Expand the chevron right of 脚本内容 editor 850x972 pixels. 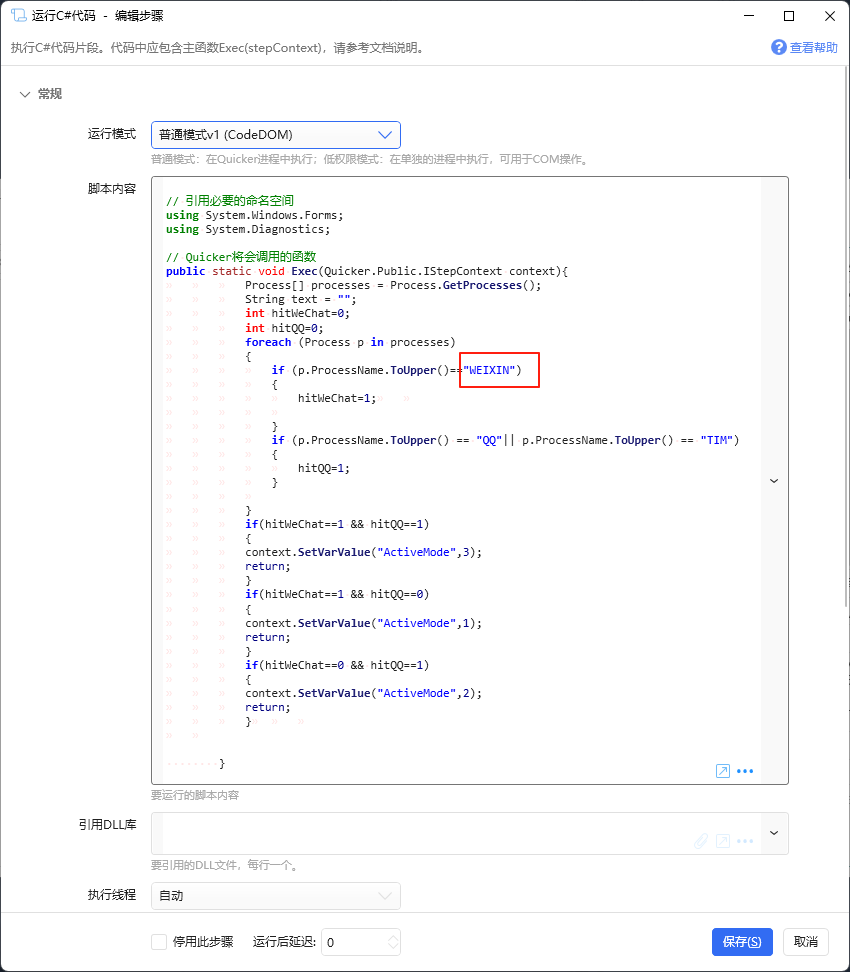774,480
